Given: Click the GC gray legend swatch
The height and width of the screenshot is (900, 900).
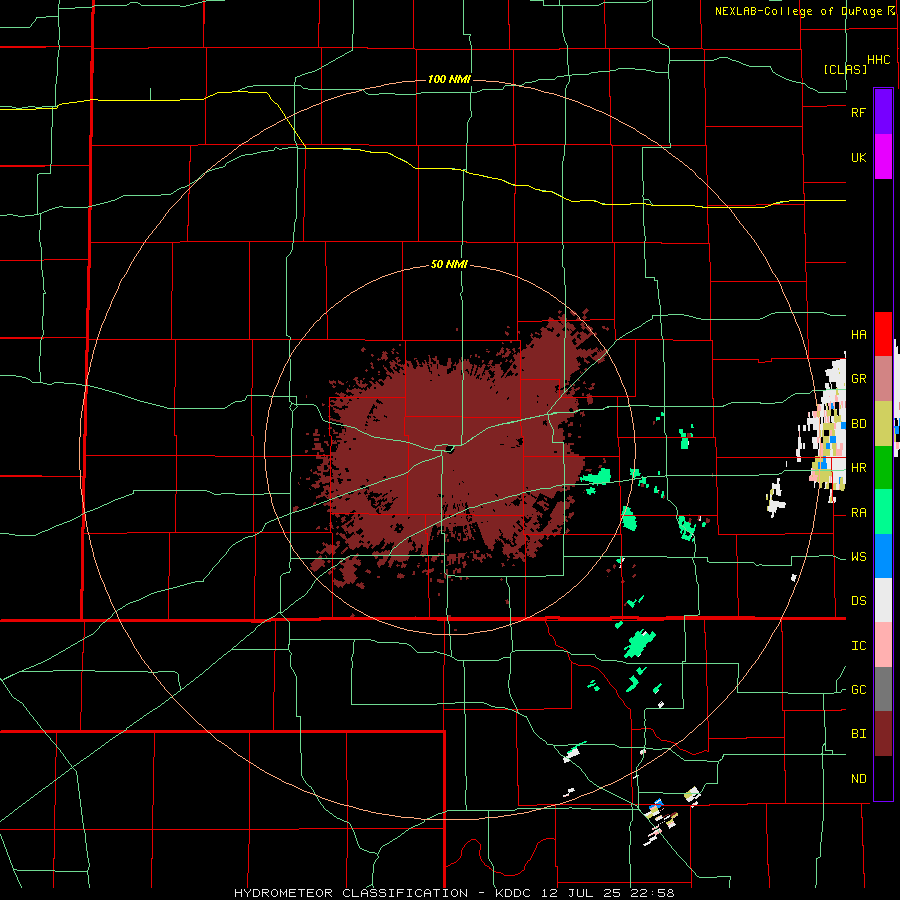Looking at the screenshot, I should (883, 689).
